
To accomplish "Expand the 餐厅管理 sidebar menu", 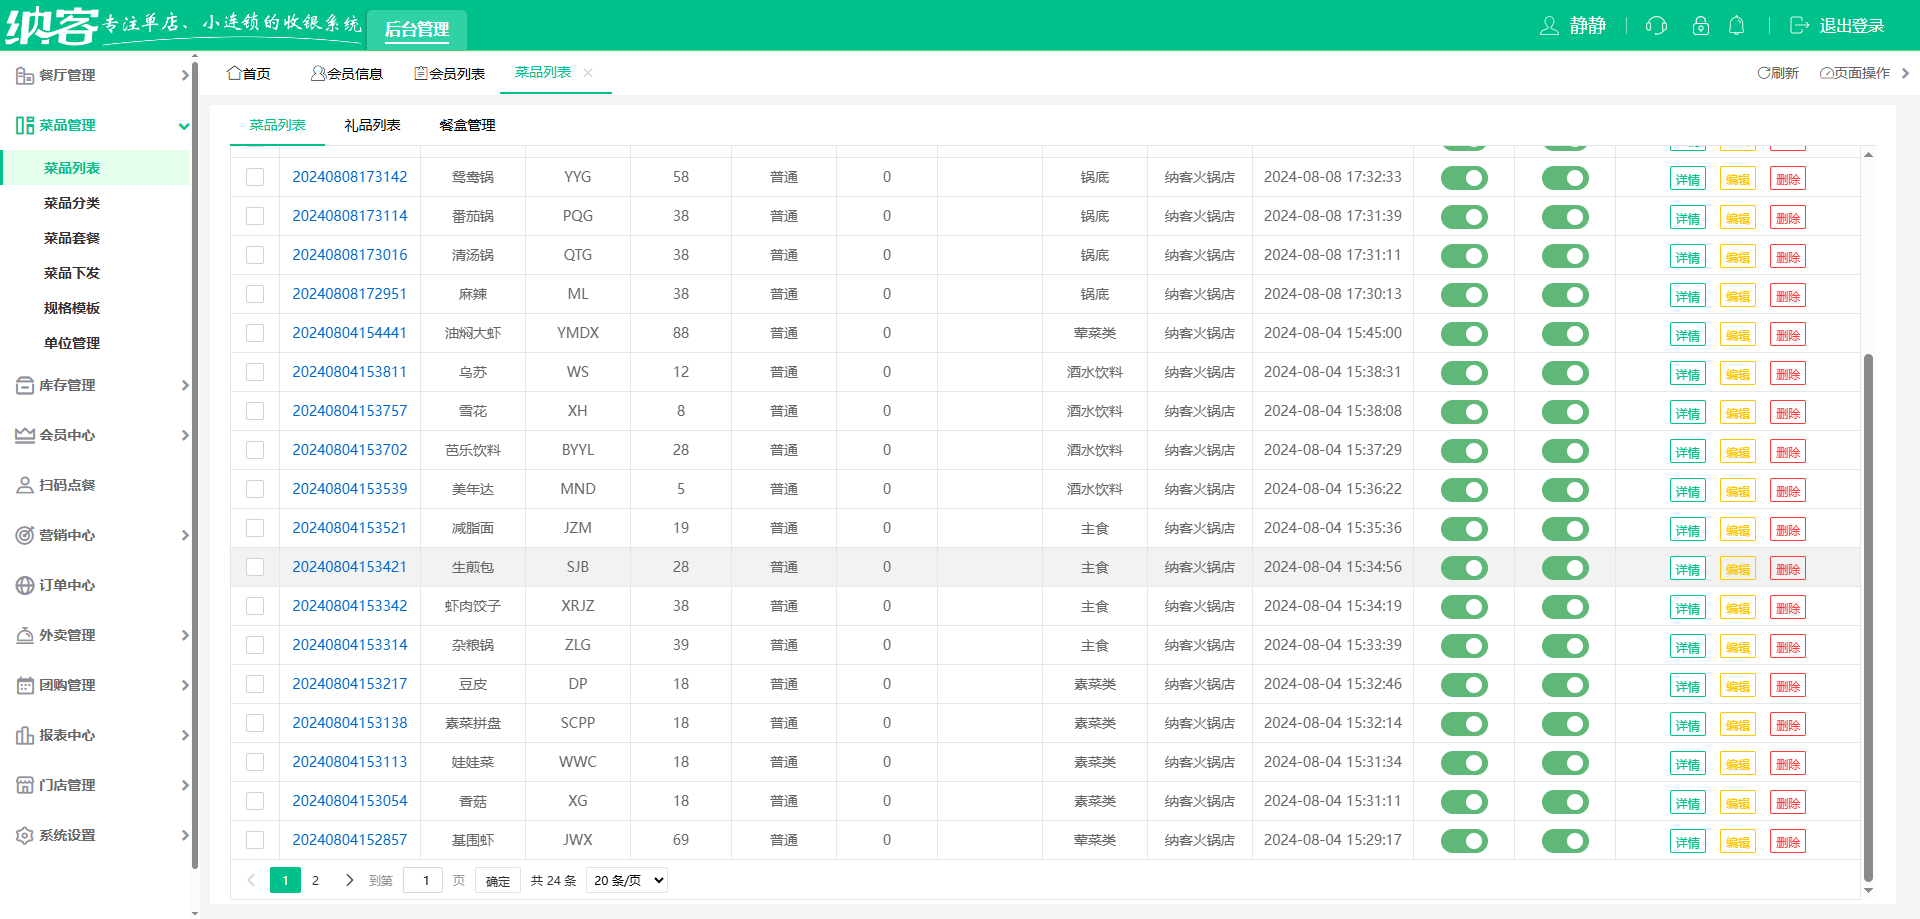I will [100, 75].
